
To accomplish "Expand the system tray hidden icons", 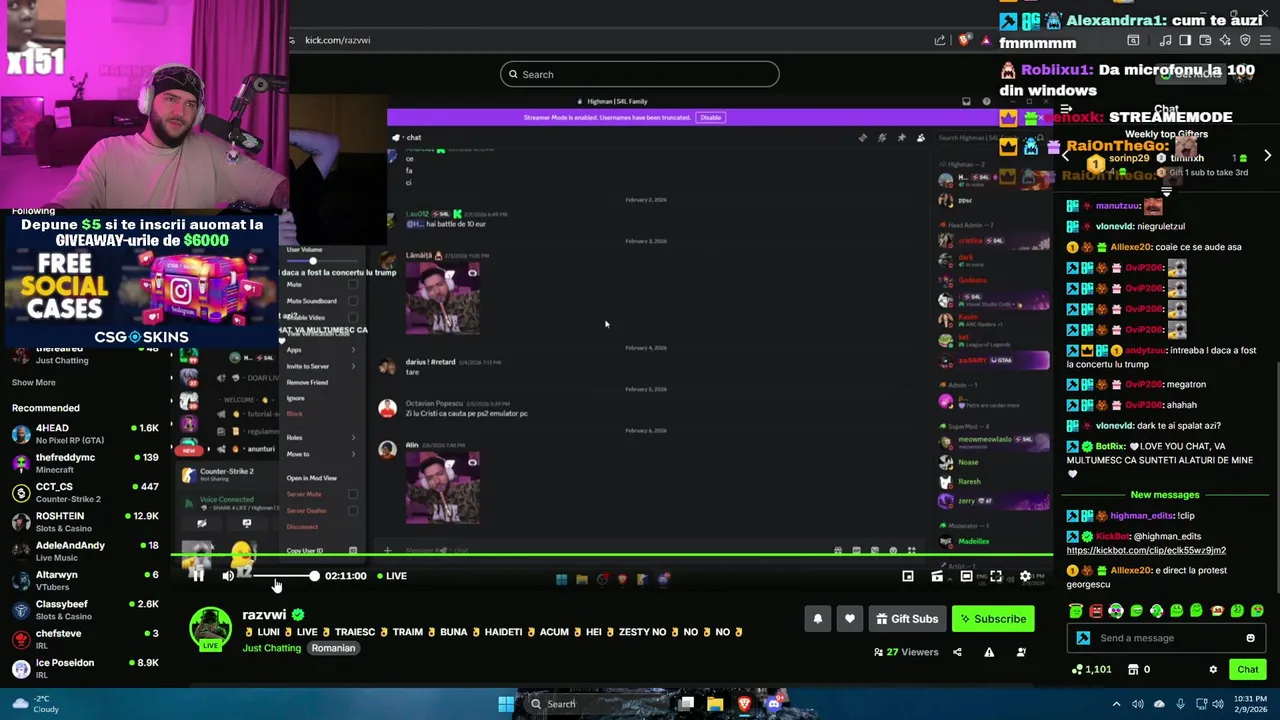I will tap(1117, 704).
